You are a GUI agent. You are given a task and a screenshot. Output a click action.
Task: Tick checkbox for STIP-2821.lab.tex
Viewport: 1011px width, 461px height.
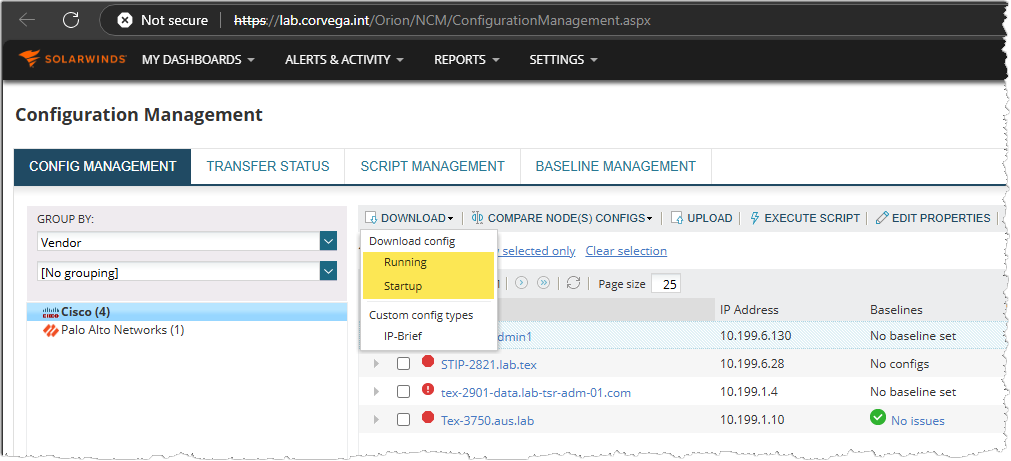[x=403, y=364]
